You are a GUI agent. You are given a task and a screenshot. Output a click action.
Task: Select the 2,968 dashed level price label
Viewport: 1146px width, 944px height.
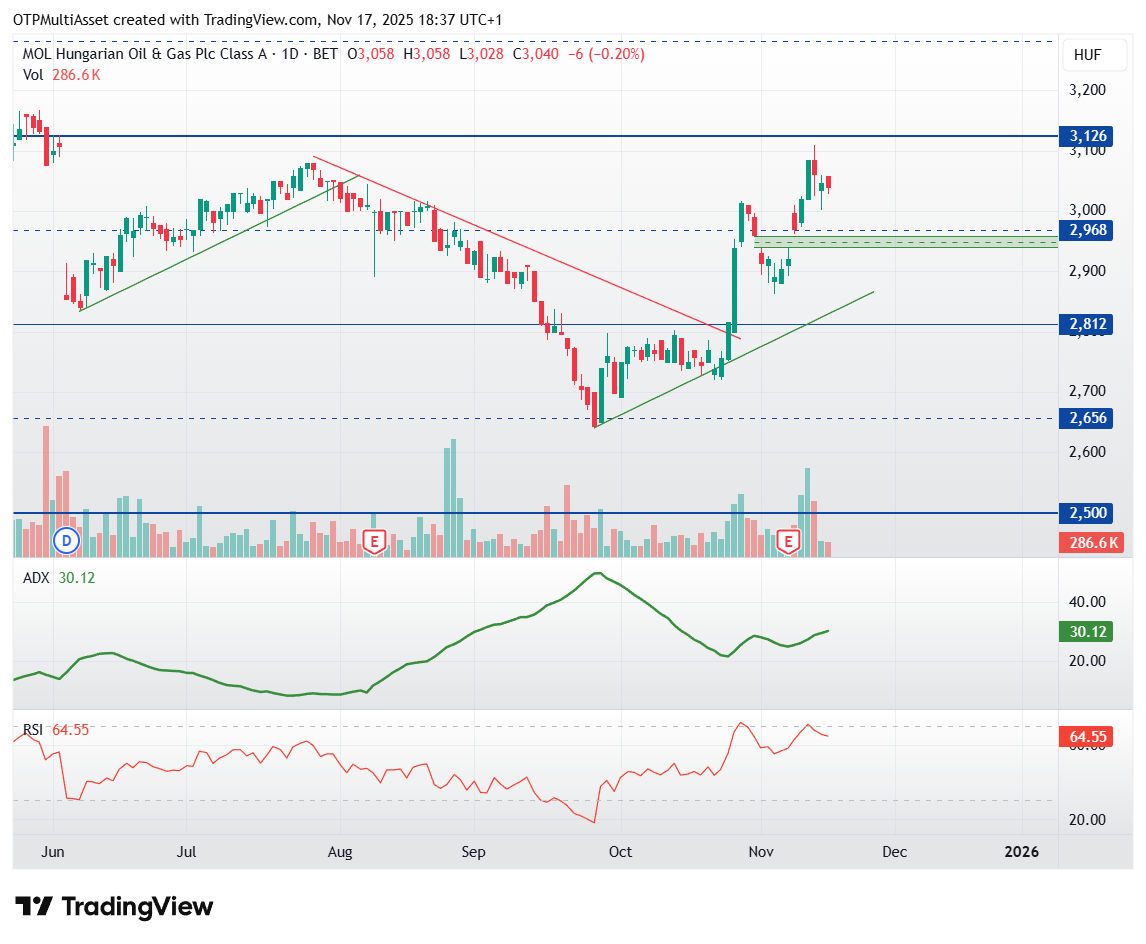1088,230
